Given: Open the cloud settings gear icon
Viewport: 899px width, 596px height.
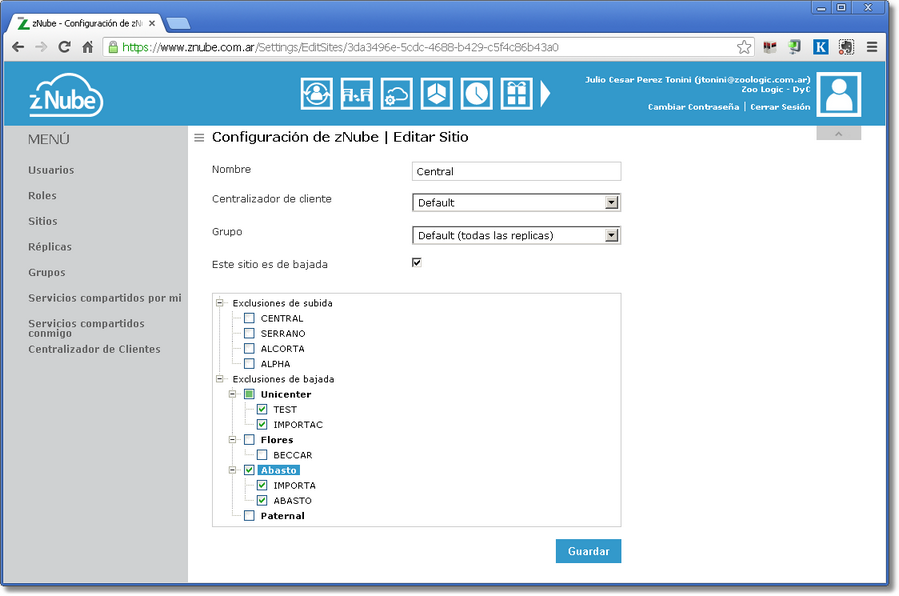Looking at the screenshot, I should (396, 94).
